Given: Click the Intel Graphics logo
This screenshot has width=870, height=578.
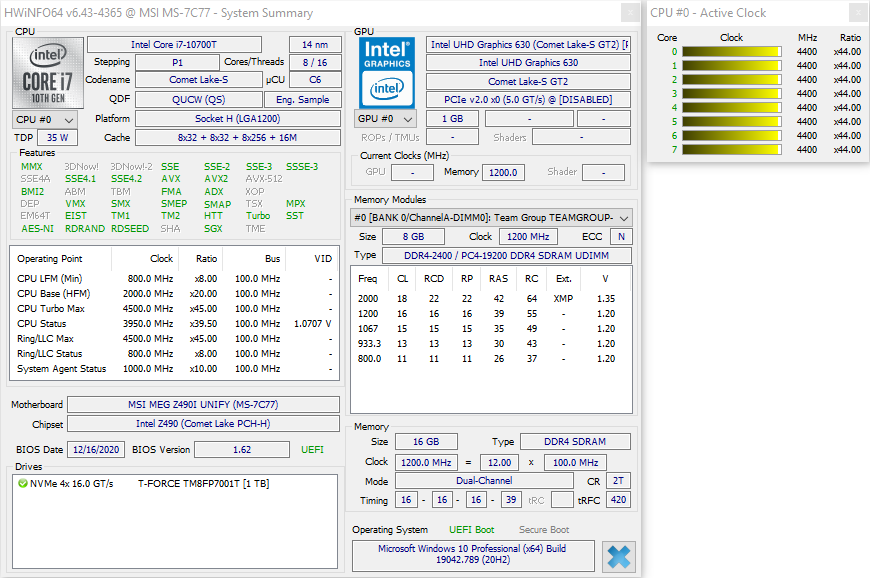Looking at the screenshot, I should pos(387,72).
